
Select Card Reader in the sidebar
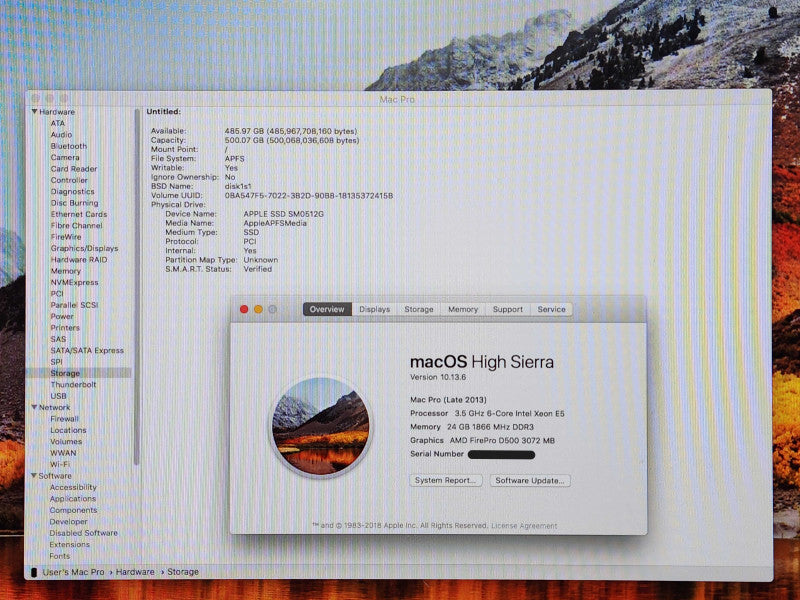pos(73,168)
